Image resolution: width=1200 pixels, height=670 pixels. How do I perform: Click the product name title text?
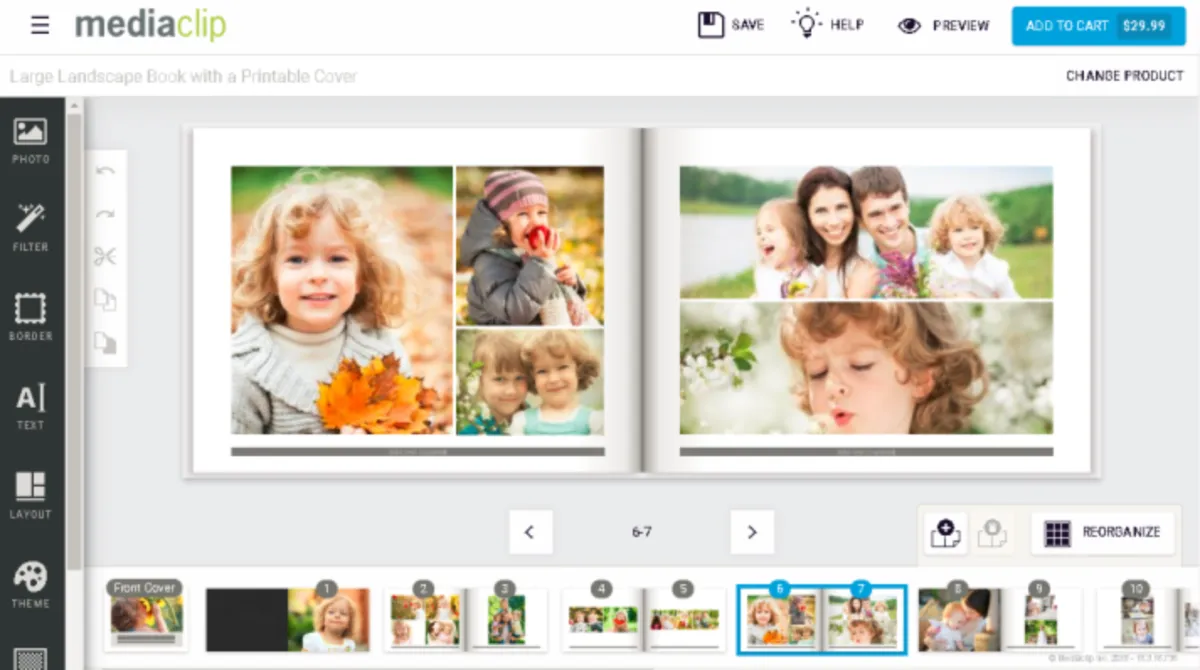point(183,76)
